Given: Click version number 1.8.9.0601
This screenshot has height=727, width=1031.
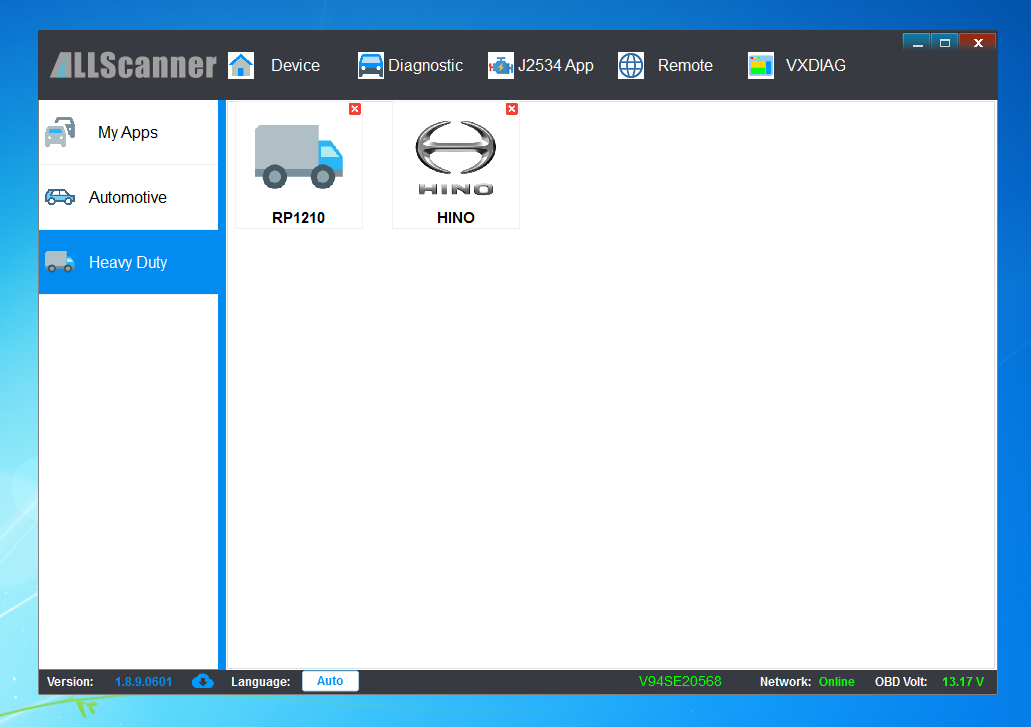Looking at the screenshot, I should click(143, 682).
